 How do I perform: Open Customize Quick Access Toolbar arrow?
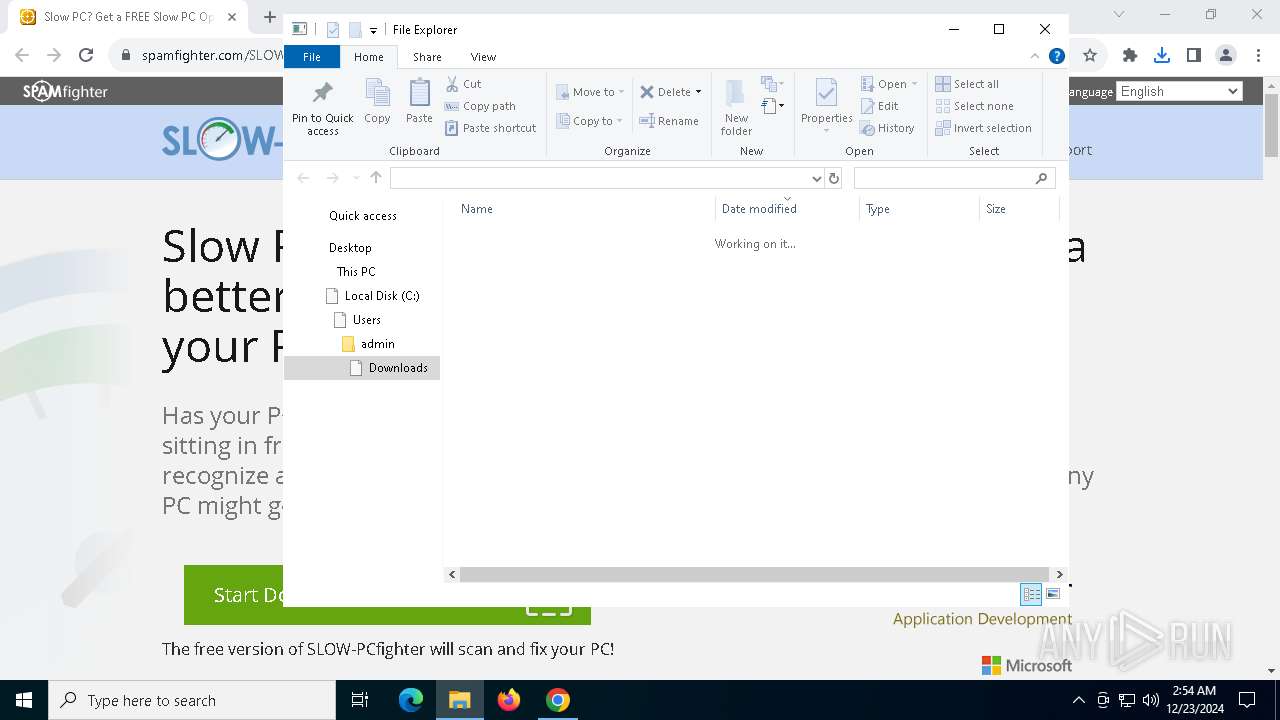coord(373,30)
